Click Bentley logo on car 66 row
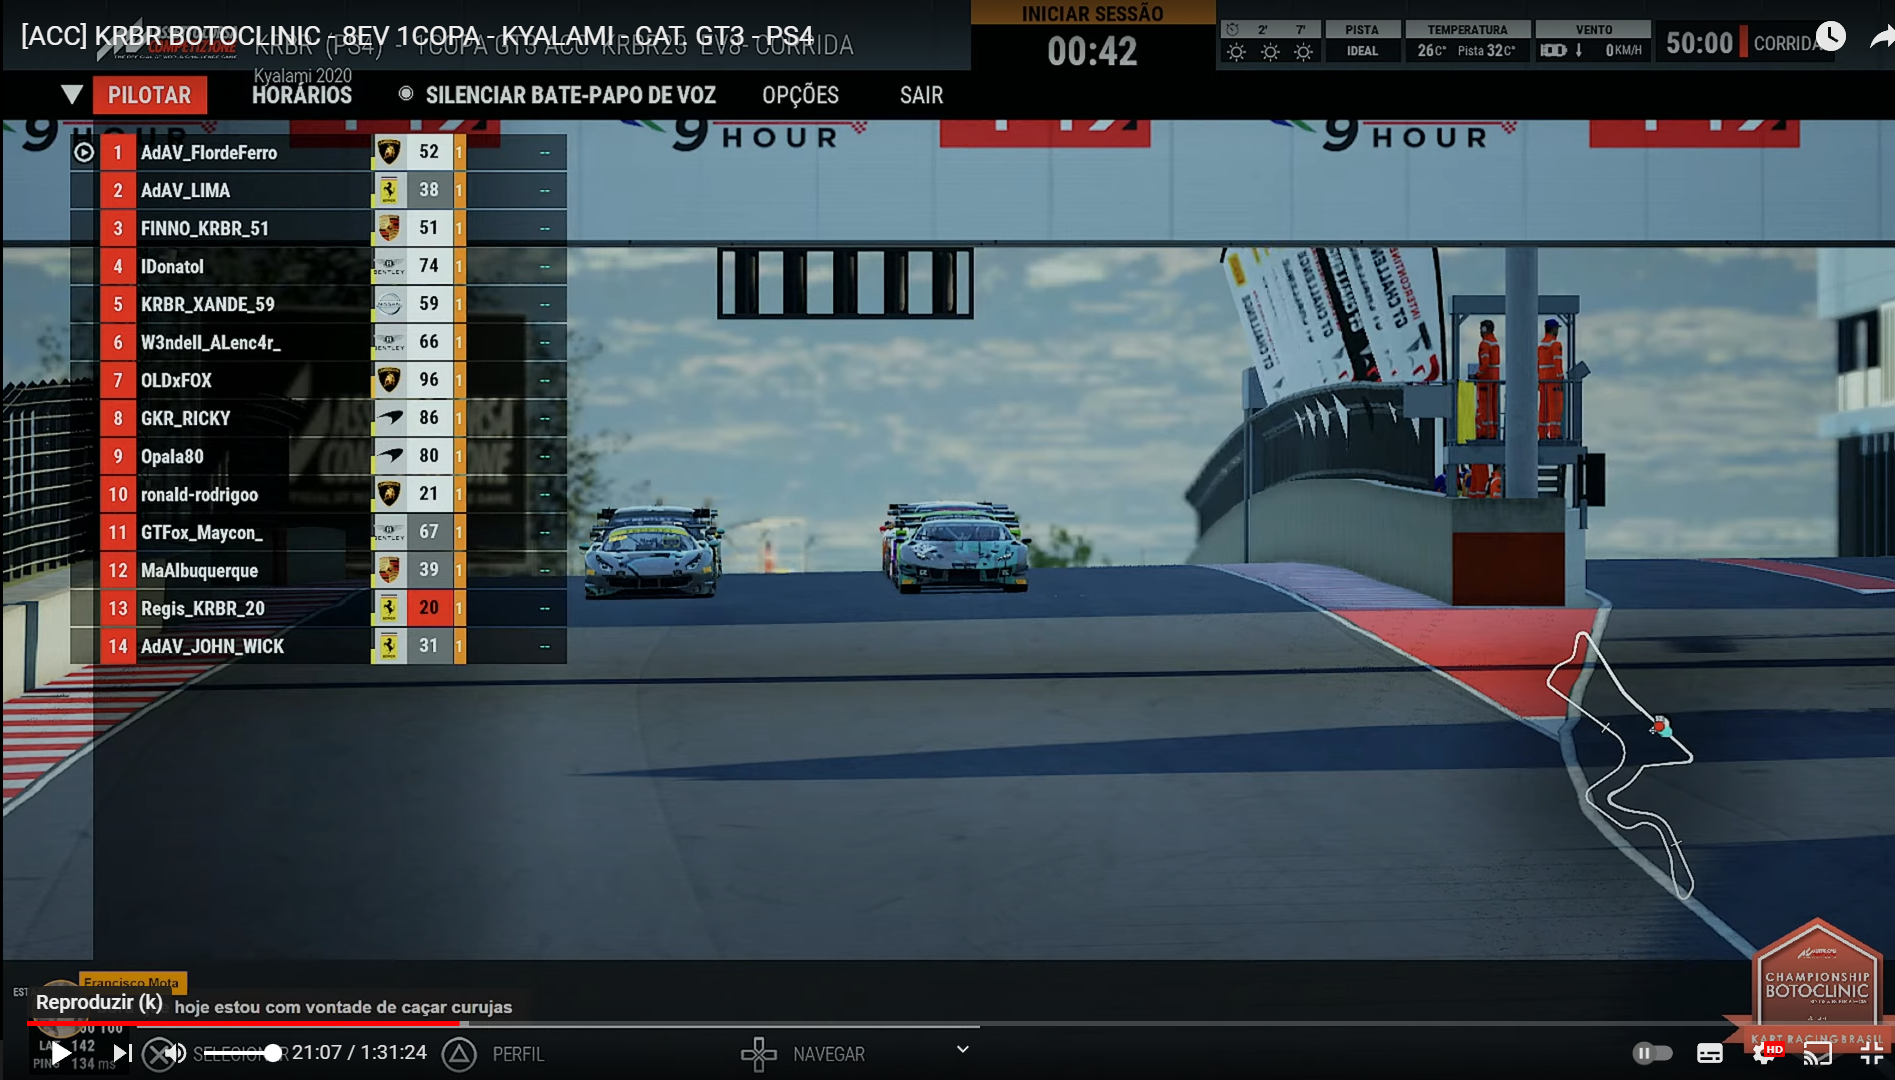1895x1080 pixels. point(389,342)
